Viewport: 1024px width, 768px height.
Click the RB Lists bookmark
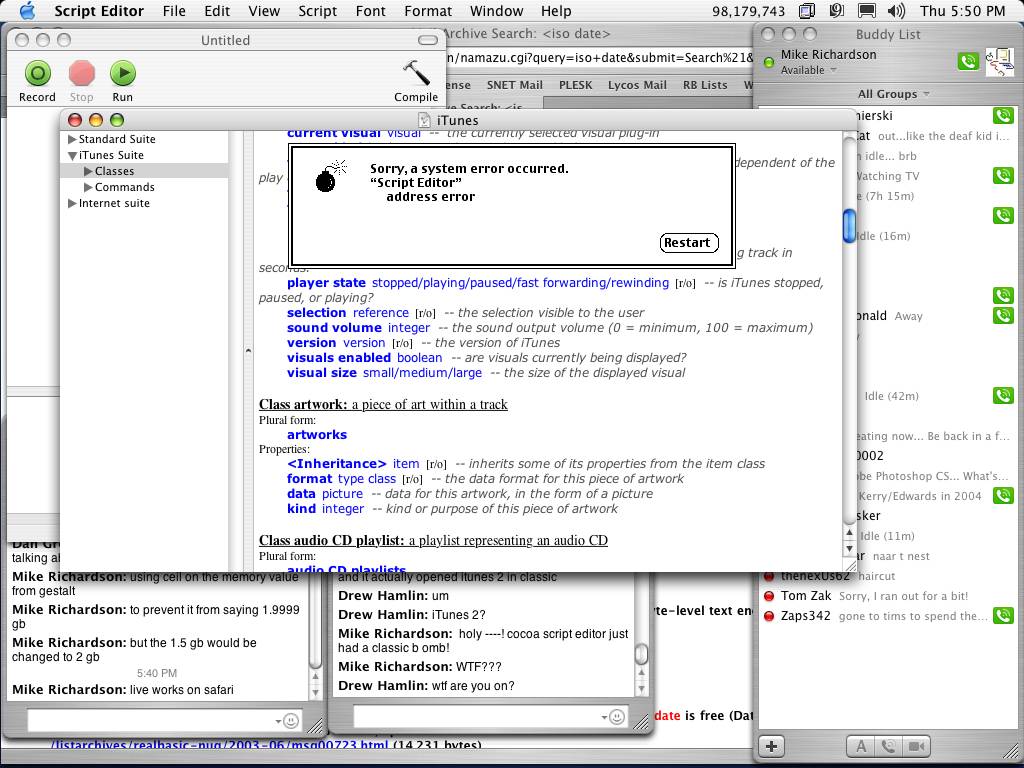[705, 85]
